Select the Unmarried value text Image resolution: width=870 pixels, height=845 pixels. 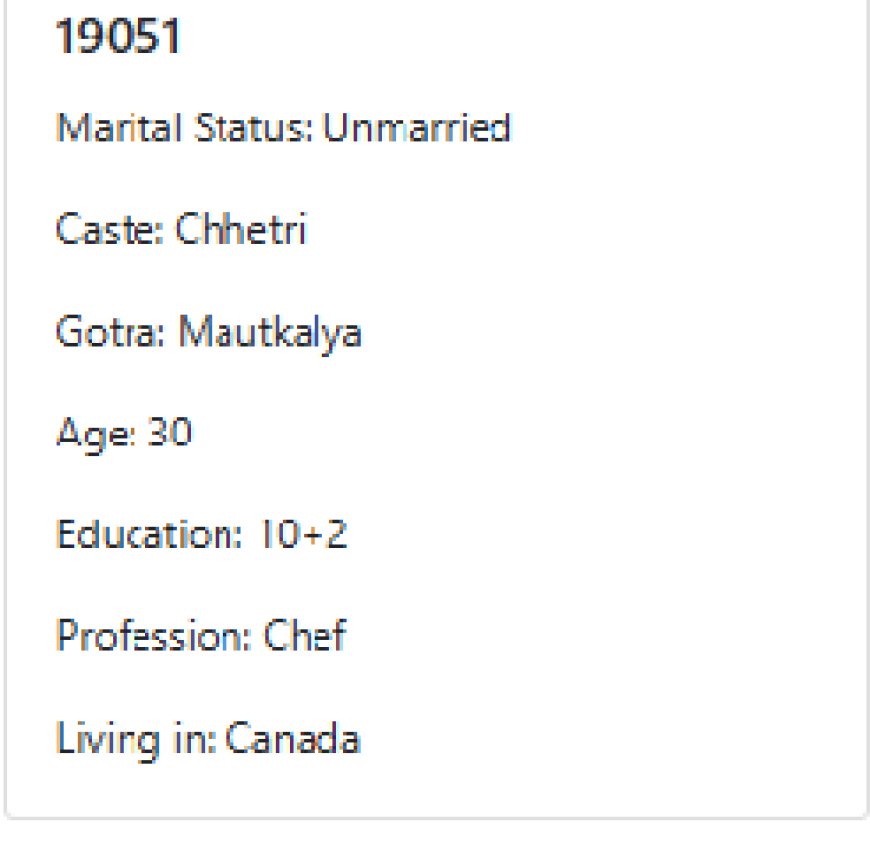click(x=416, y=128)
